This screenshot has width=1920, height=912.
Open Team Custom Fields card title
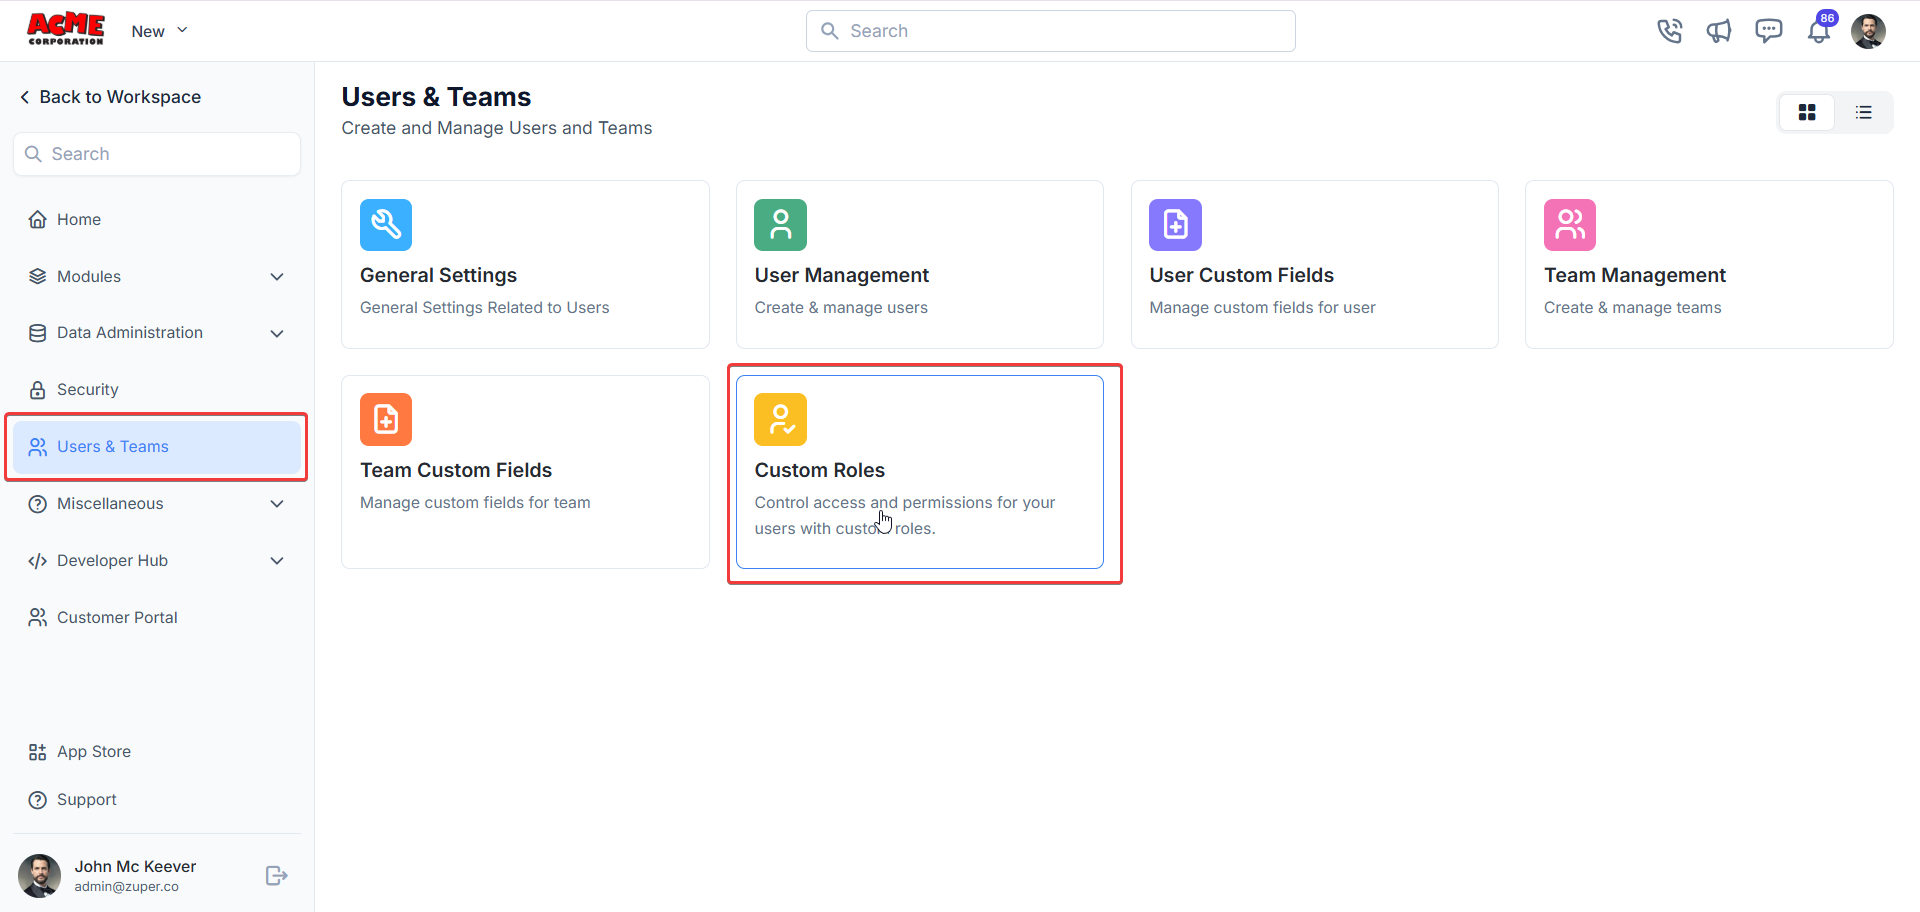(456, 470)
